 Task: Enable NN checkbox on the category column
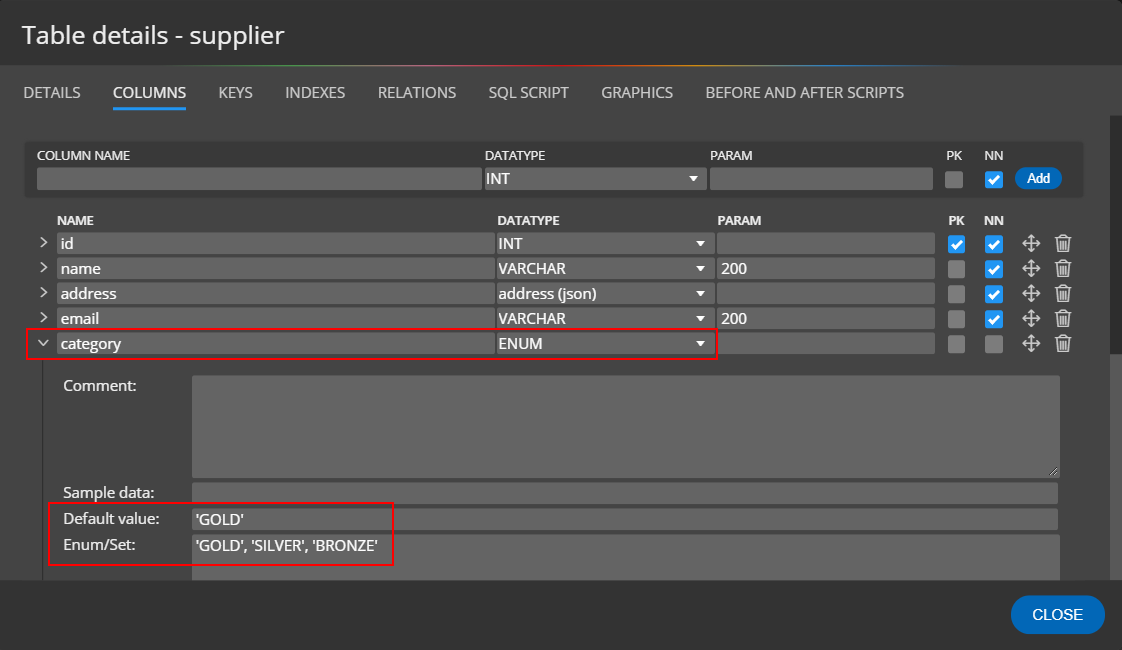pos(993,343)
